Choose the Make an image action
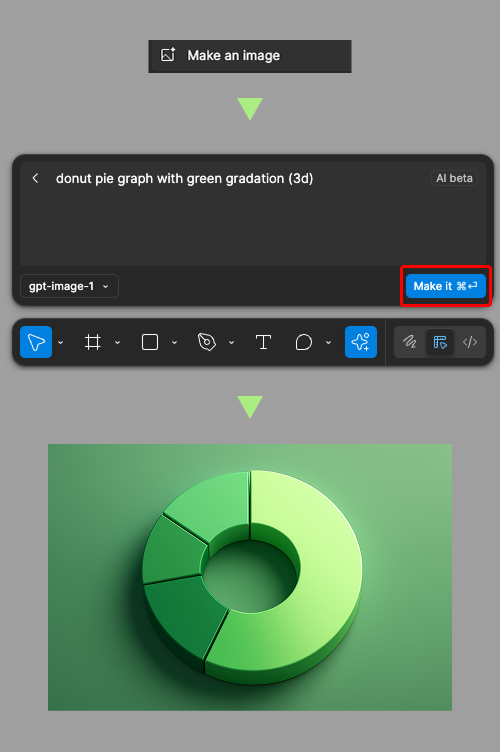This screenshot has height=752, width=500. tap(250, 56)
